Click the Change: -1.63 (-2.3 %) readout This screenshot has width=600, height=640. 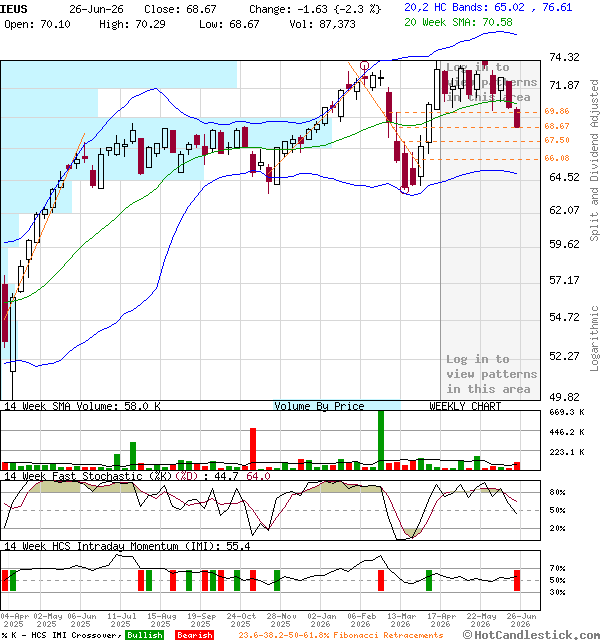[315, 9]
